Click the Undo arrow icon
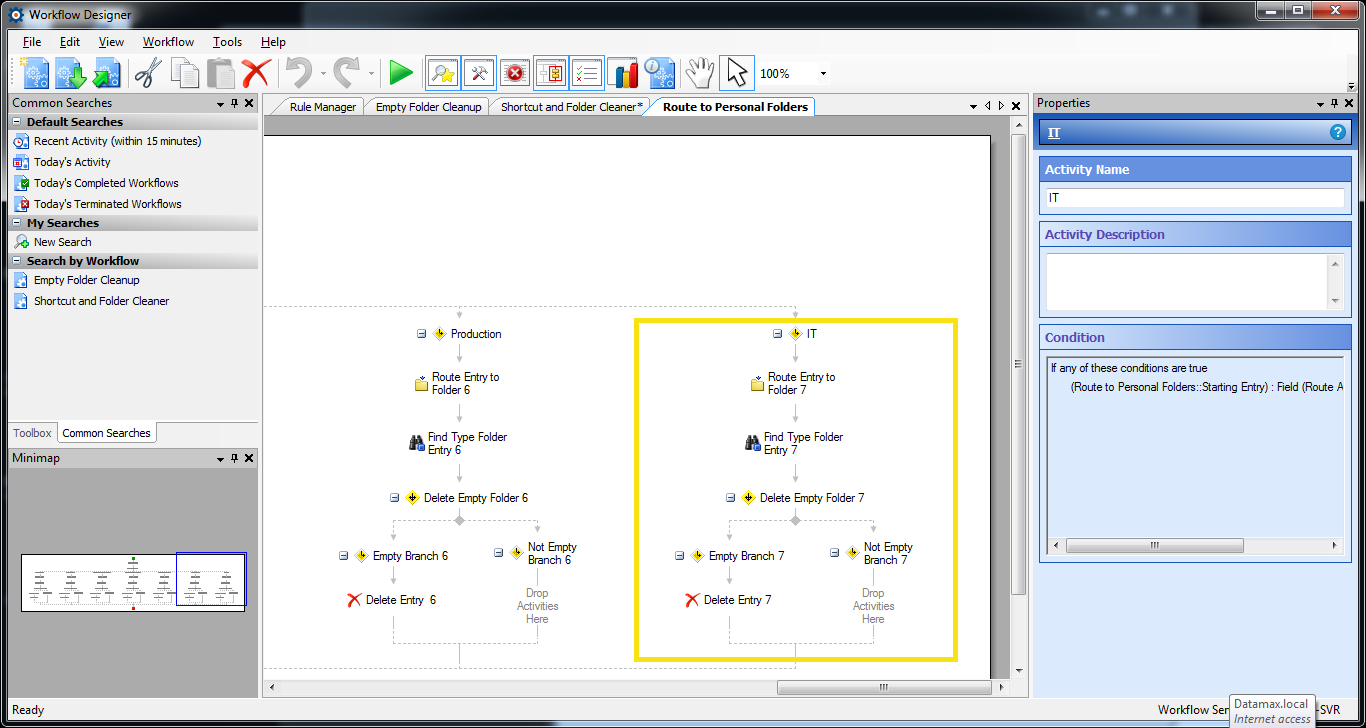Screen dimensions: 1366x728 pyautogui.click(x=298, y=73)
